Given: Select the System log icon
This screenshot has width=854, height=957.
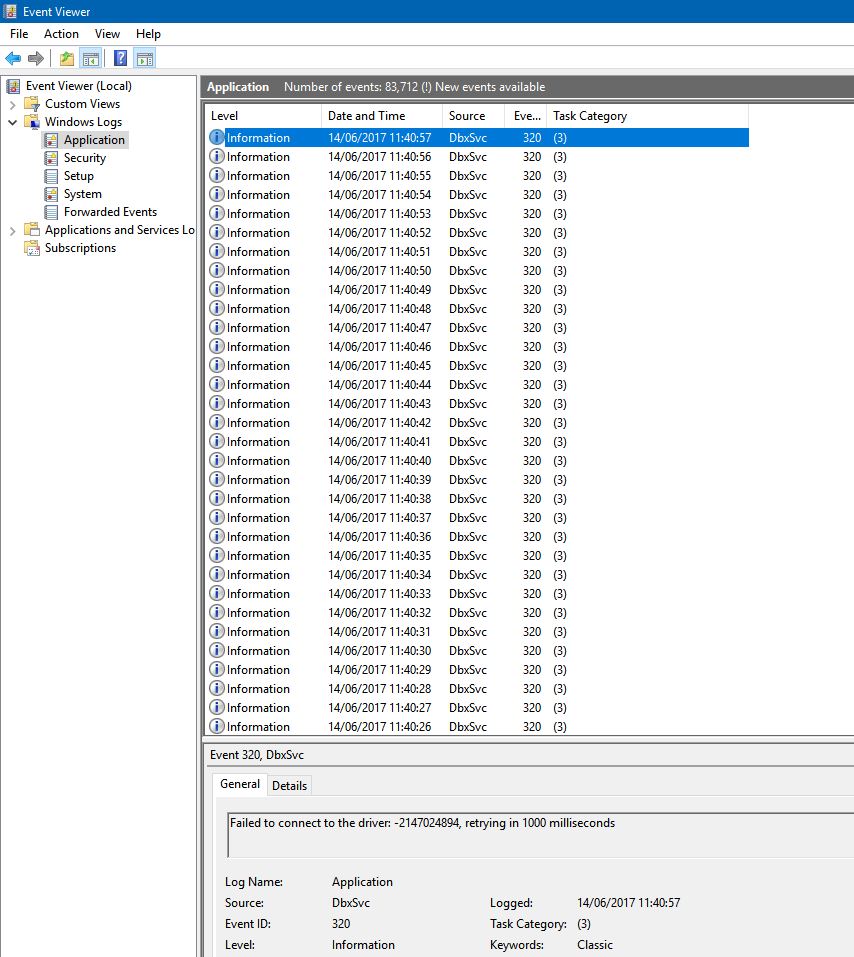Looking at the screenshot, I should click(51, 194).
